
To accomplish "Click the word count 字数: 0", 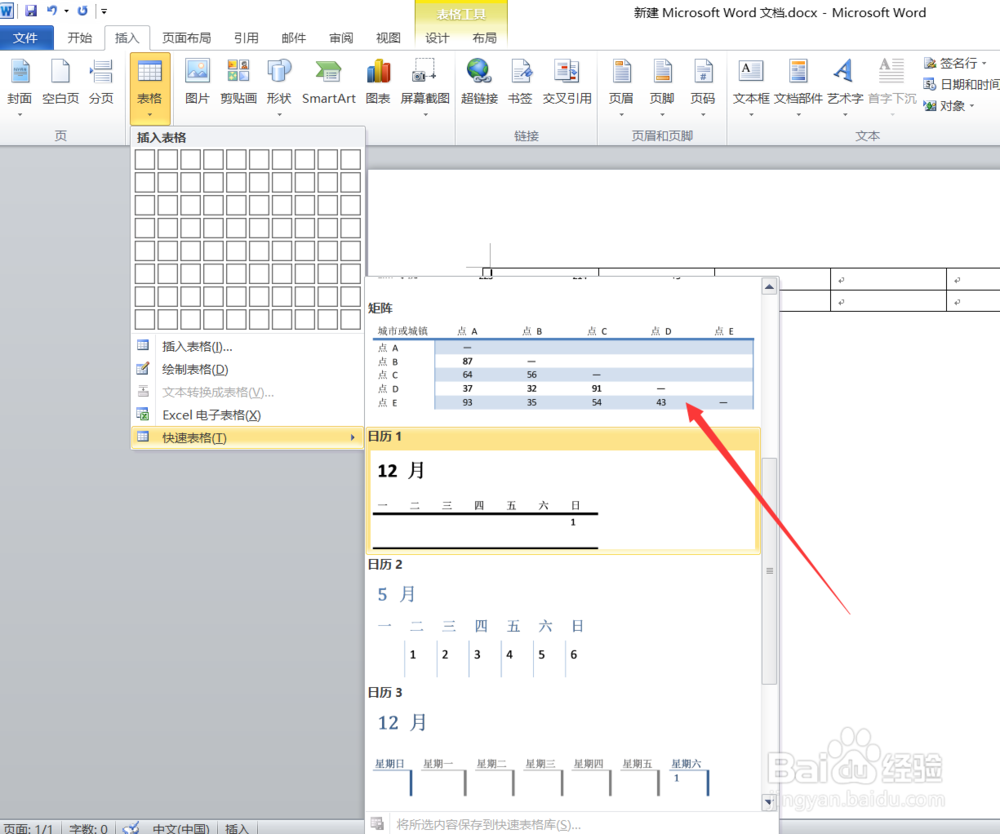I will 88,828.
